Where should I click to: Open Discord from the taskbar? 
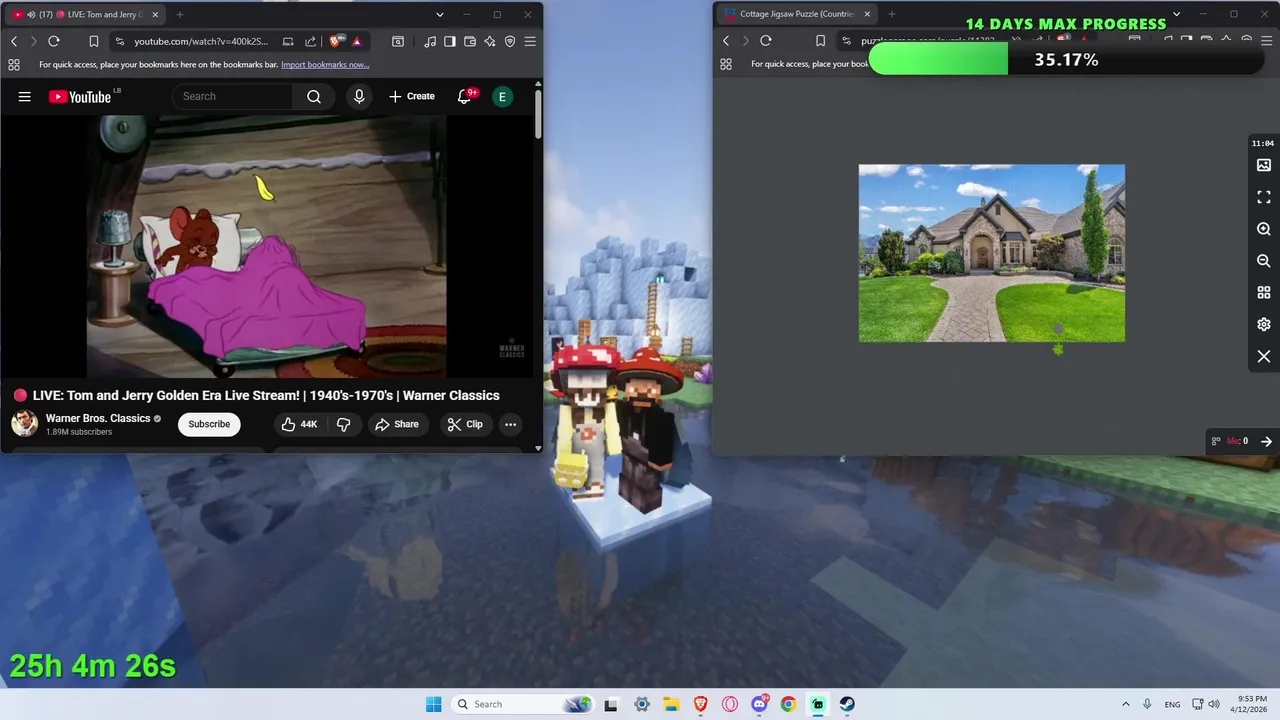(760, 704)
